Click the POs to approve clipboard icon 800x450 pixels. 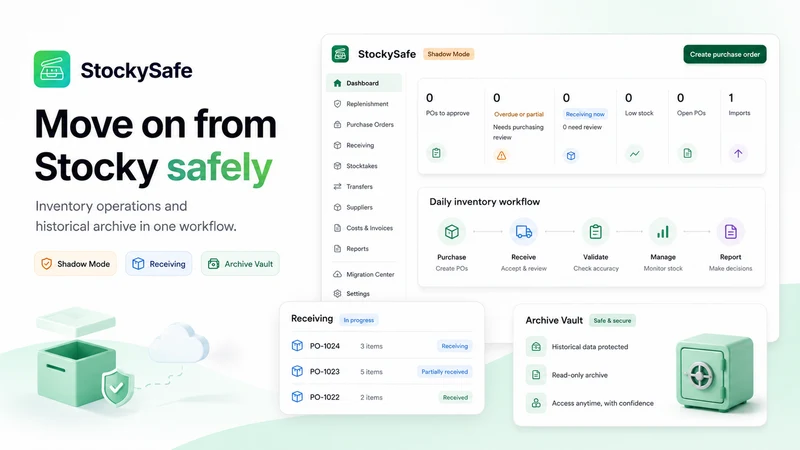436,153
